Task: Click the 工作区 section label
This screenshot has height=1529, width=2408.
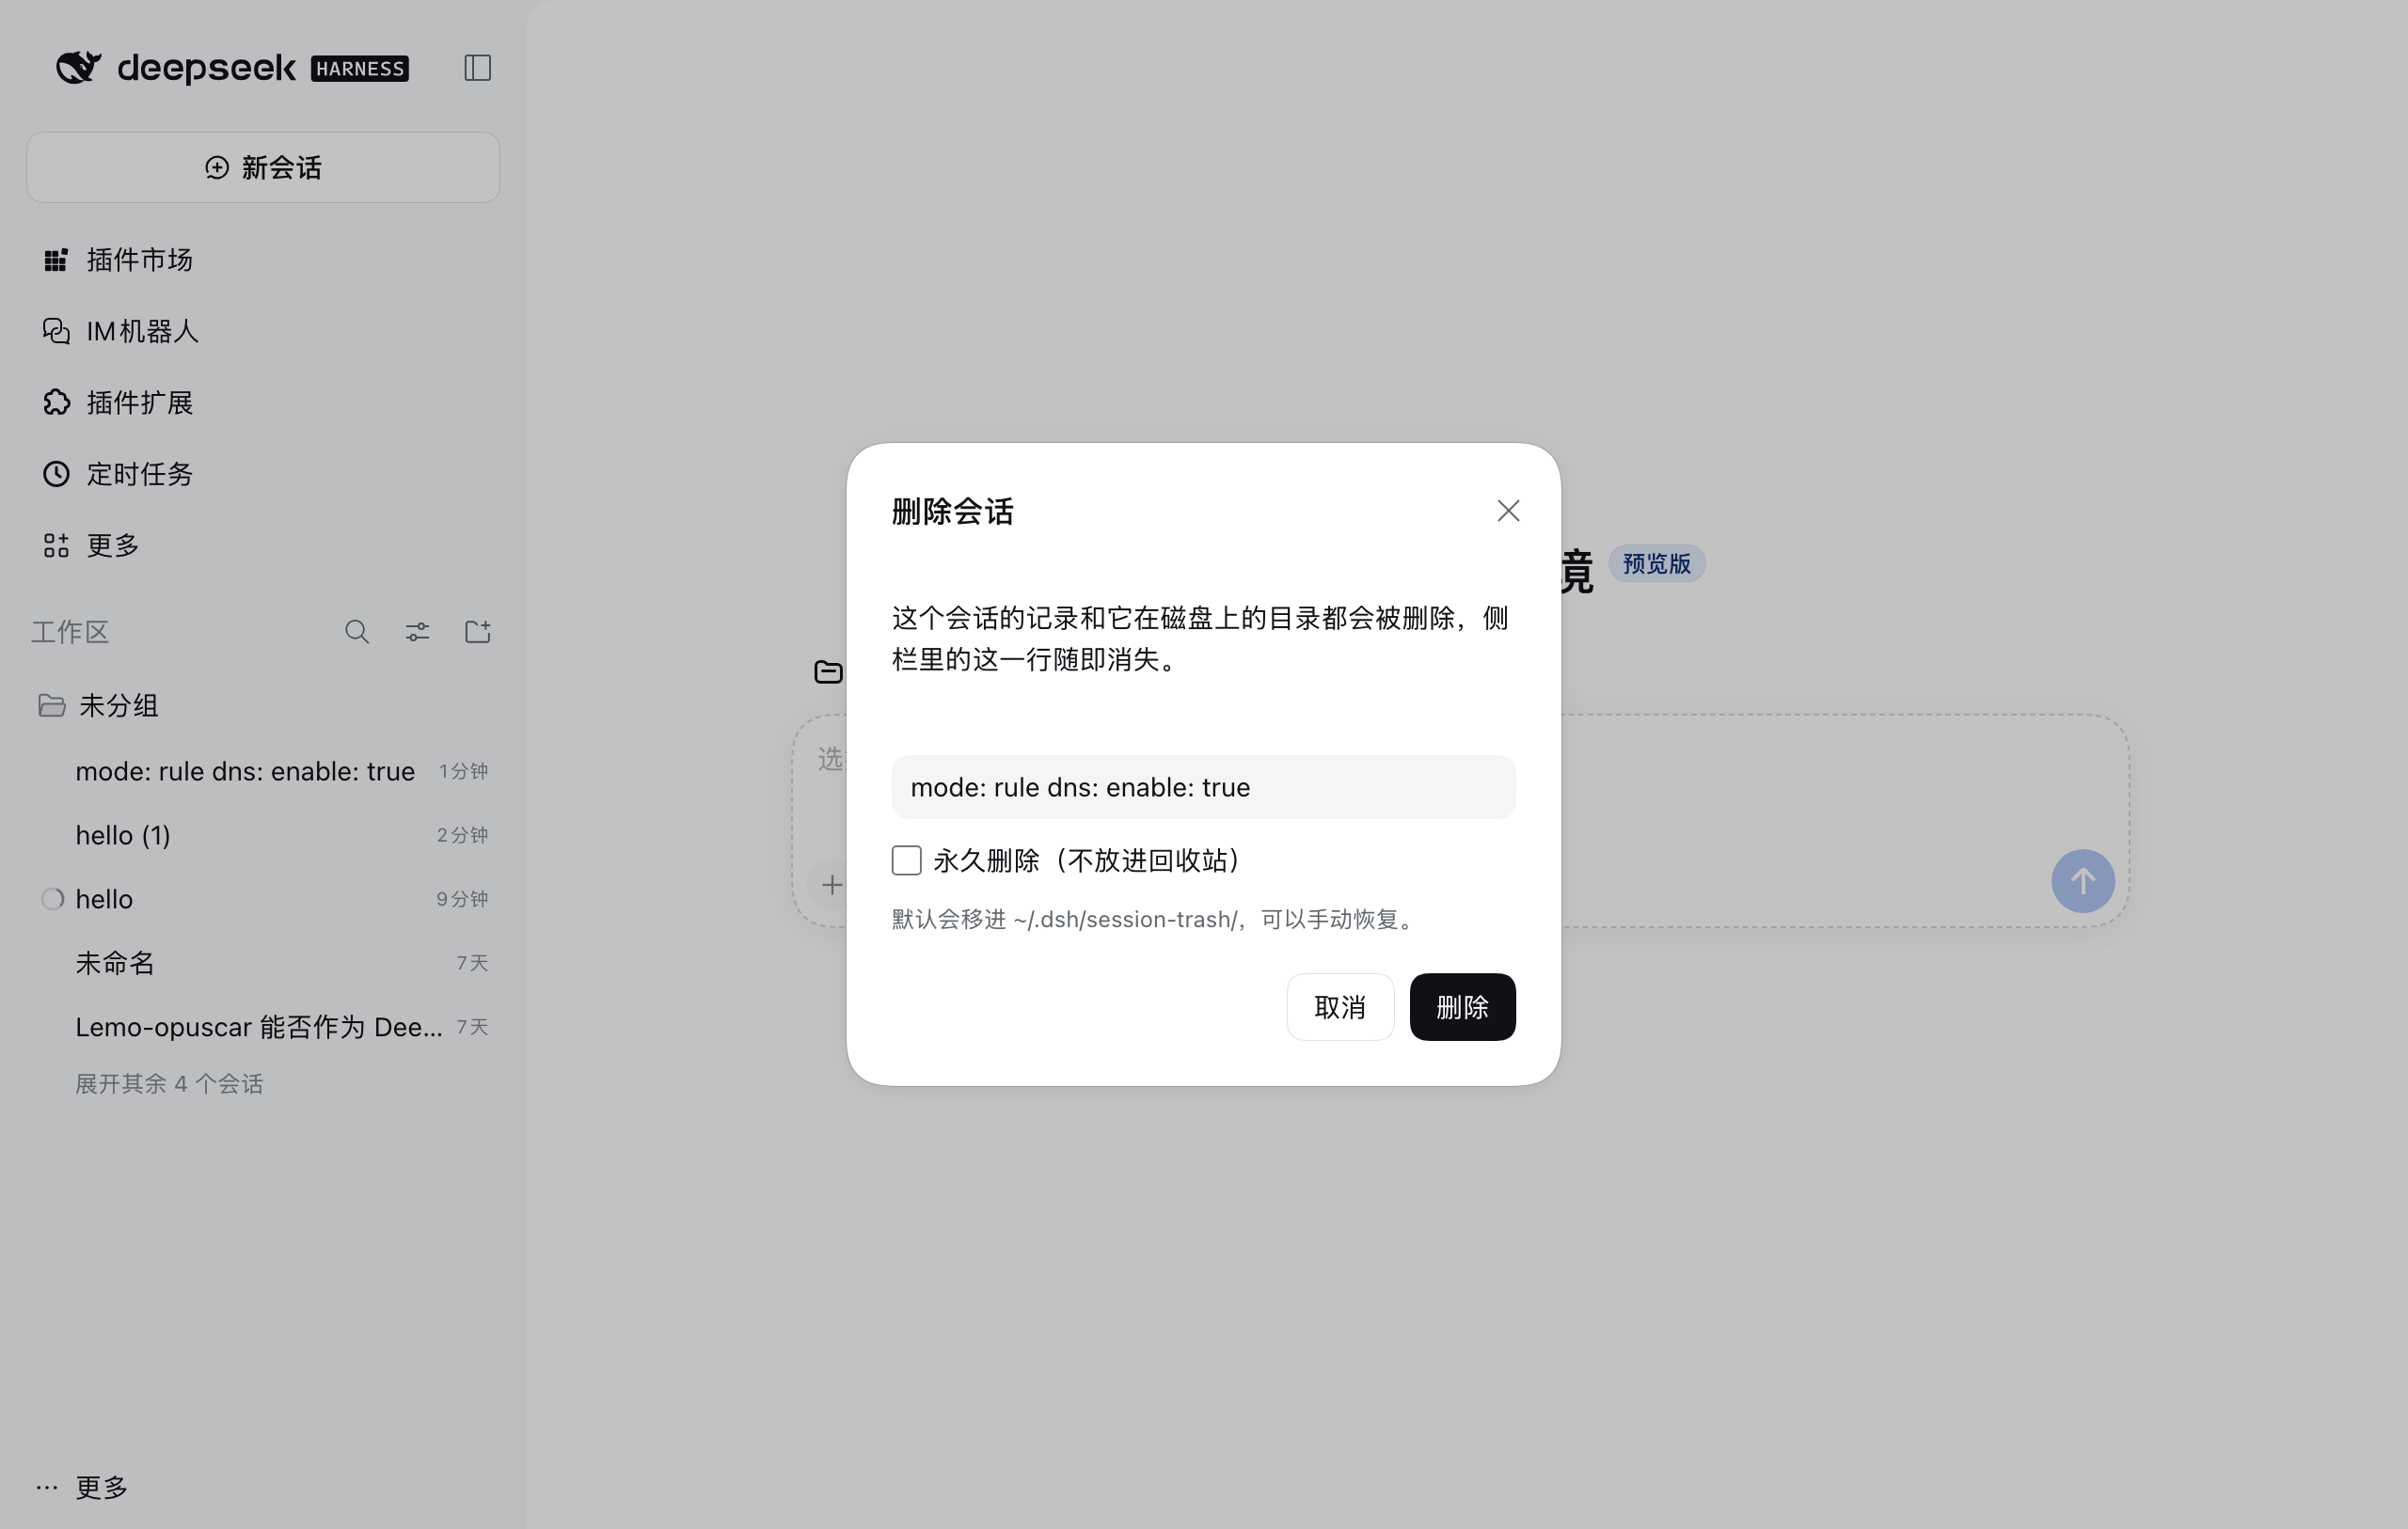Action: point(70,632)
